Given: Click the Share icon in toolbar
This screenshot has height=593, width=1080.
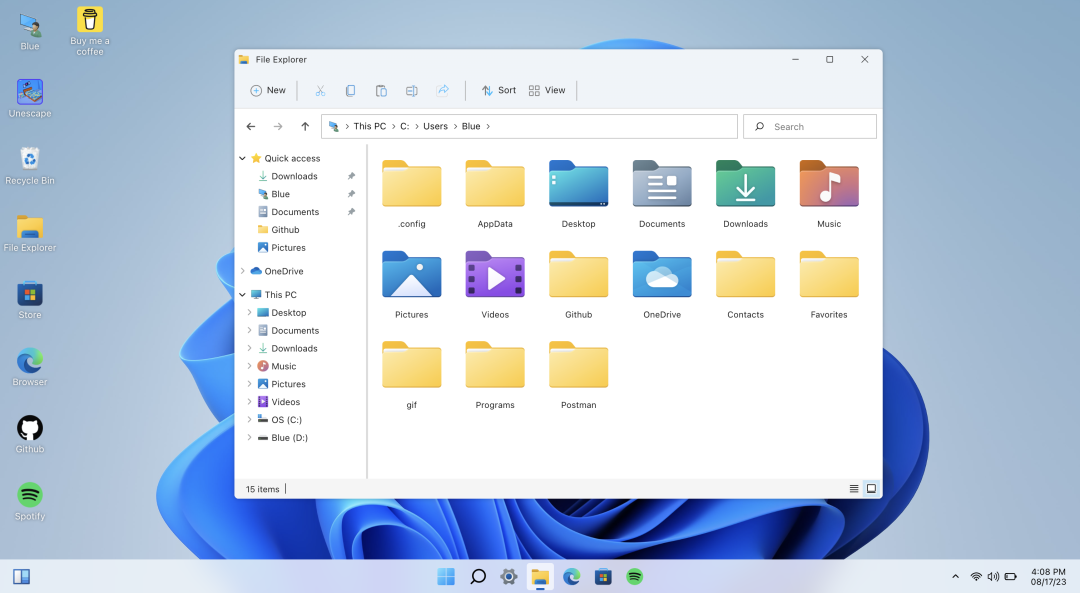Looking at the screenshot, I should coord(443,90).
